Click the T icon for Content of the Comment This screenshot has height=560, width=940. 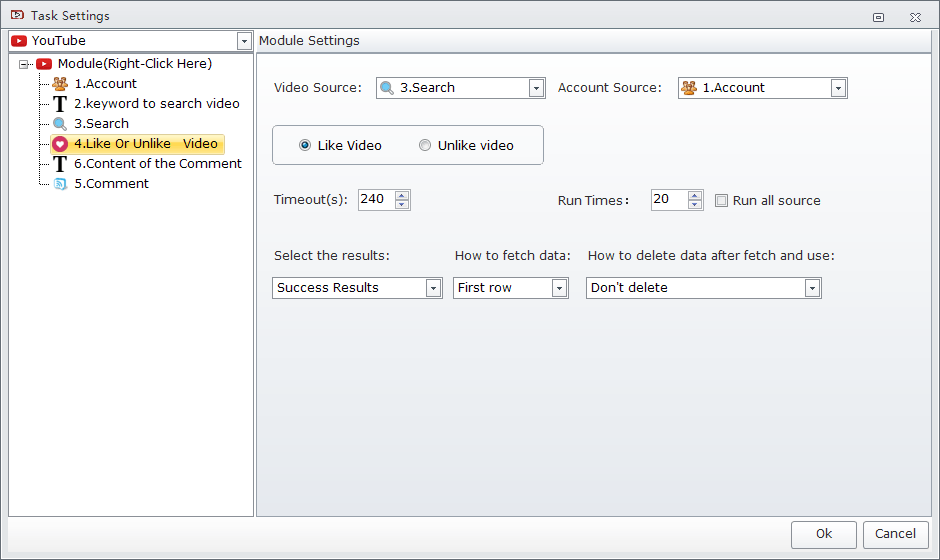click(60, 164)
